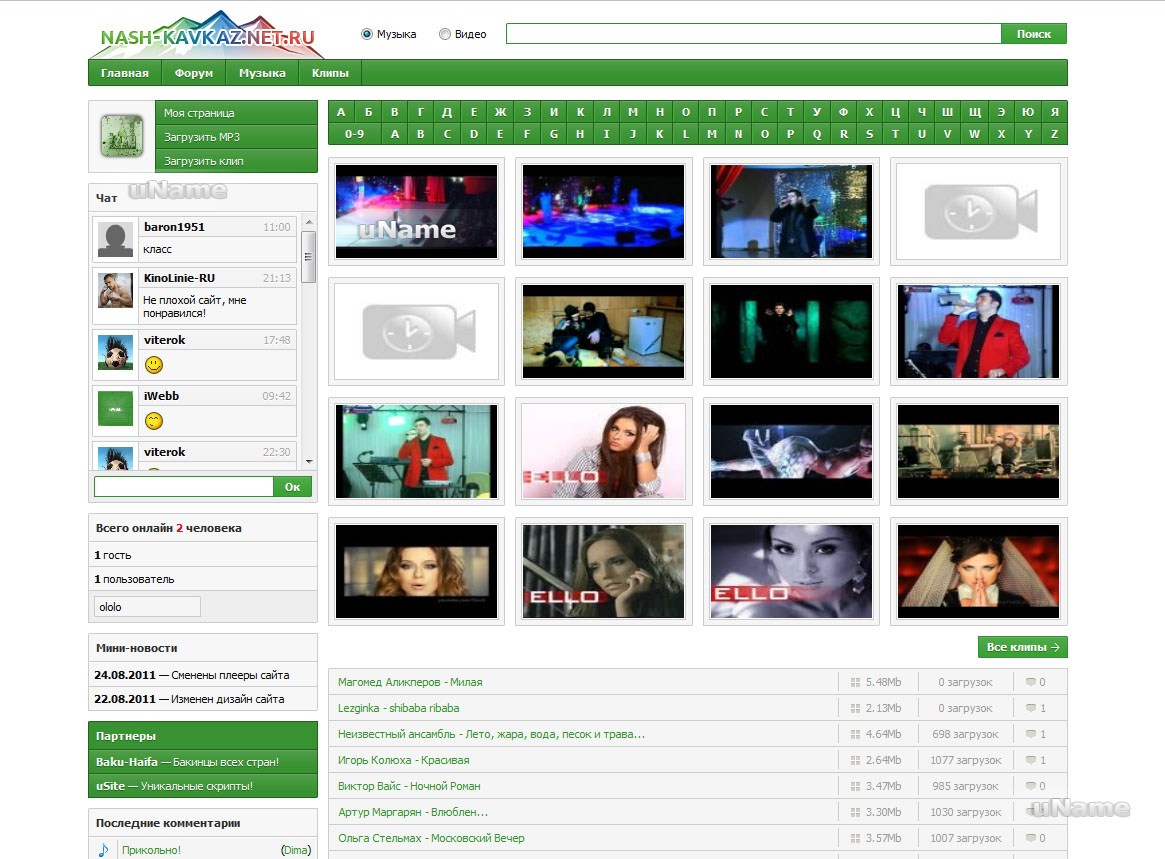Click viterok avatar at 17:48 message

[115, 352]
